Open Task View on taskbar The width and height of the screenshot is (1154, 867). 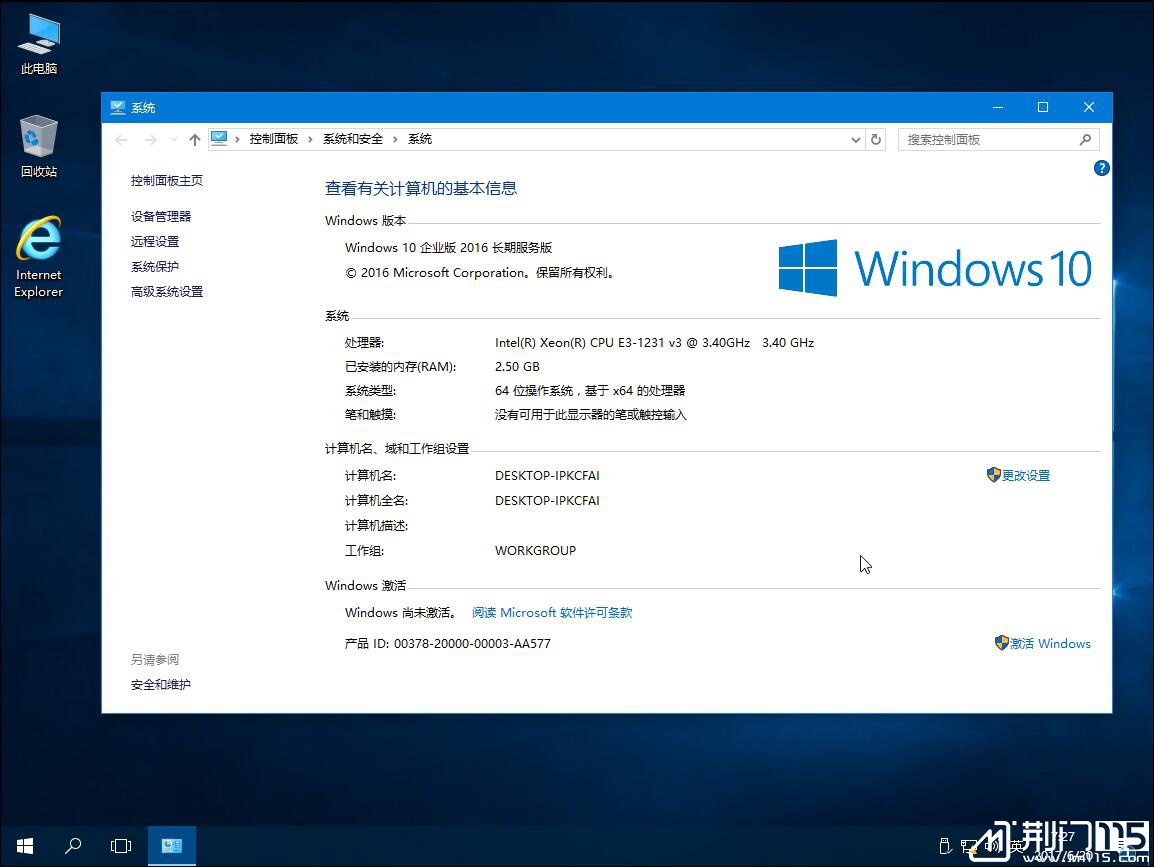point(121,846)
